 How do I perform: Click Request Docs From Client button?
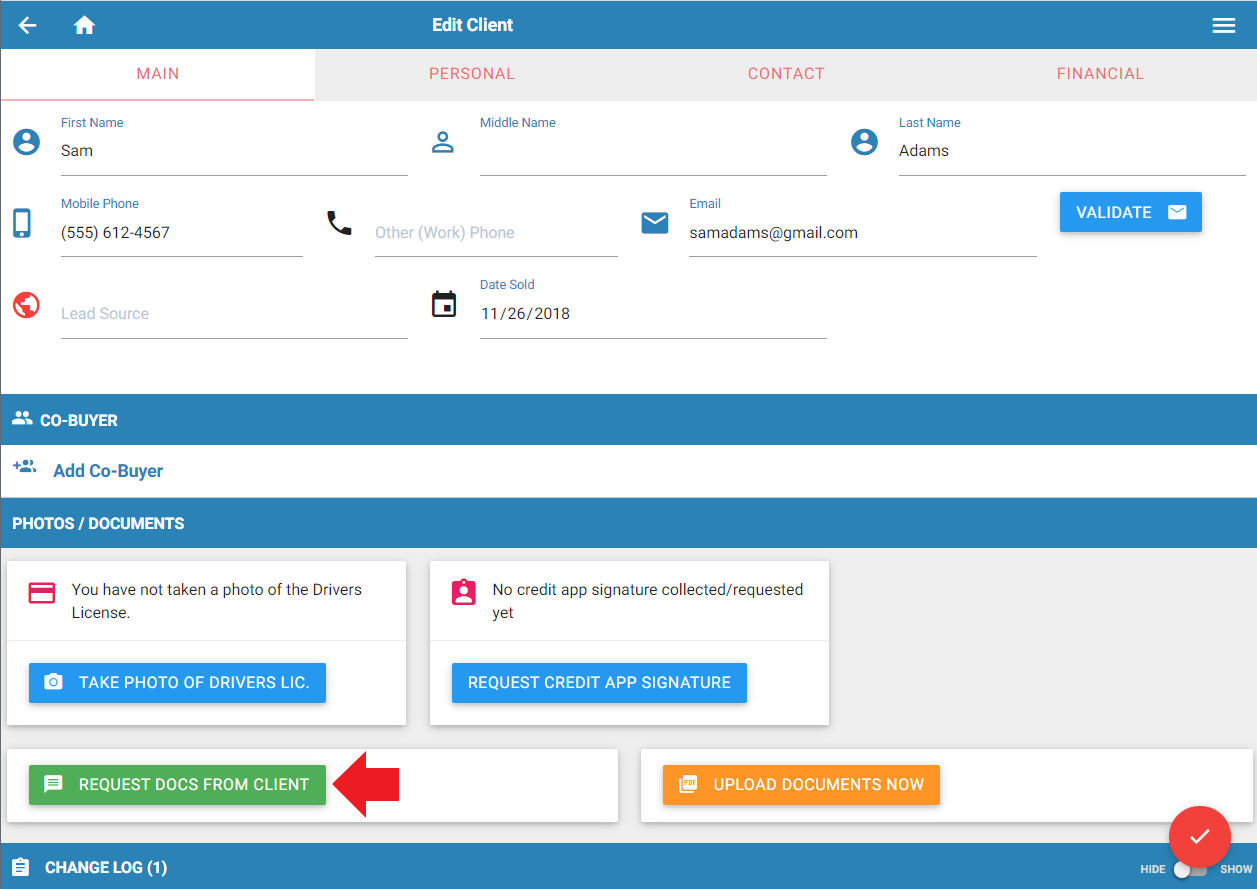tap(177, 785)
